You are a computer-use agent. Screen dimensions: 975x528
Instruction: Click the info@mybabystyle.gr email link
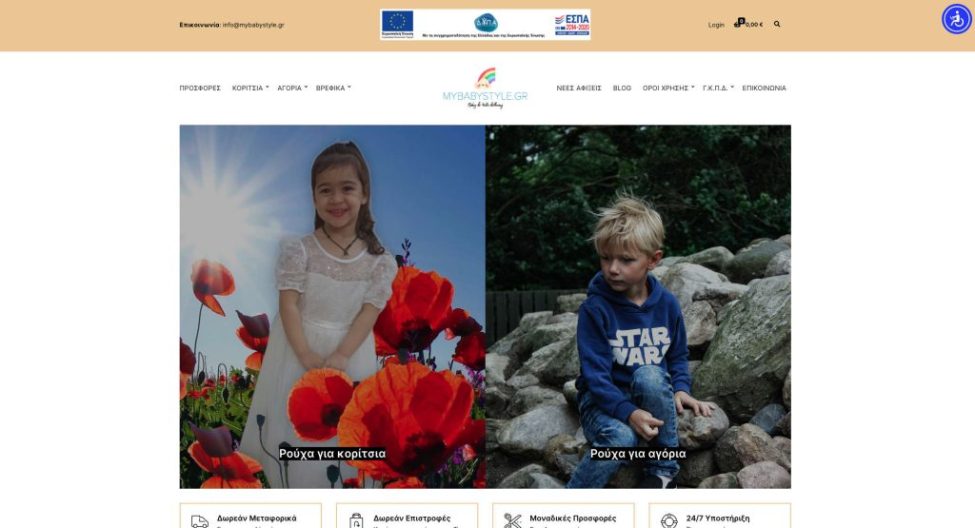[x=253, y=25]
